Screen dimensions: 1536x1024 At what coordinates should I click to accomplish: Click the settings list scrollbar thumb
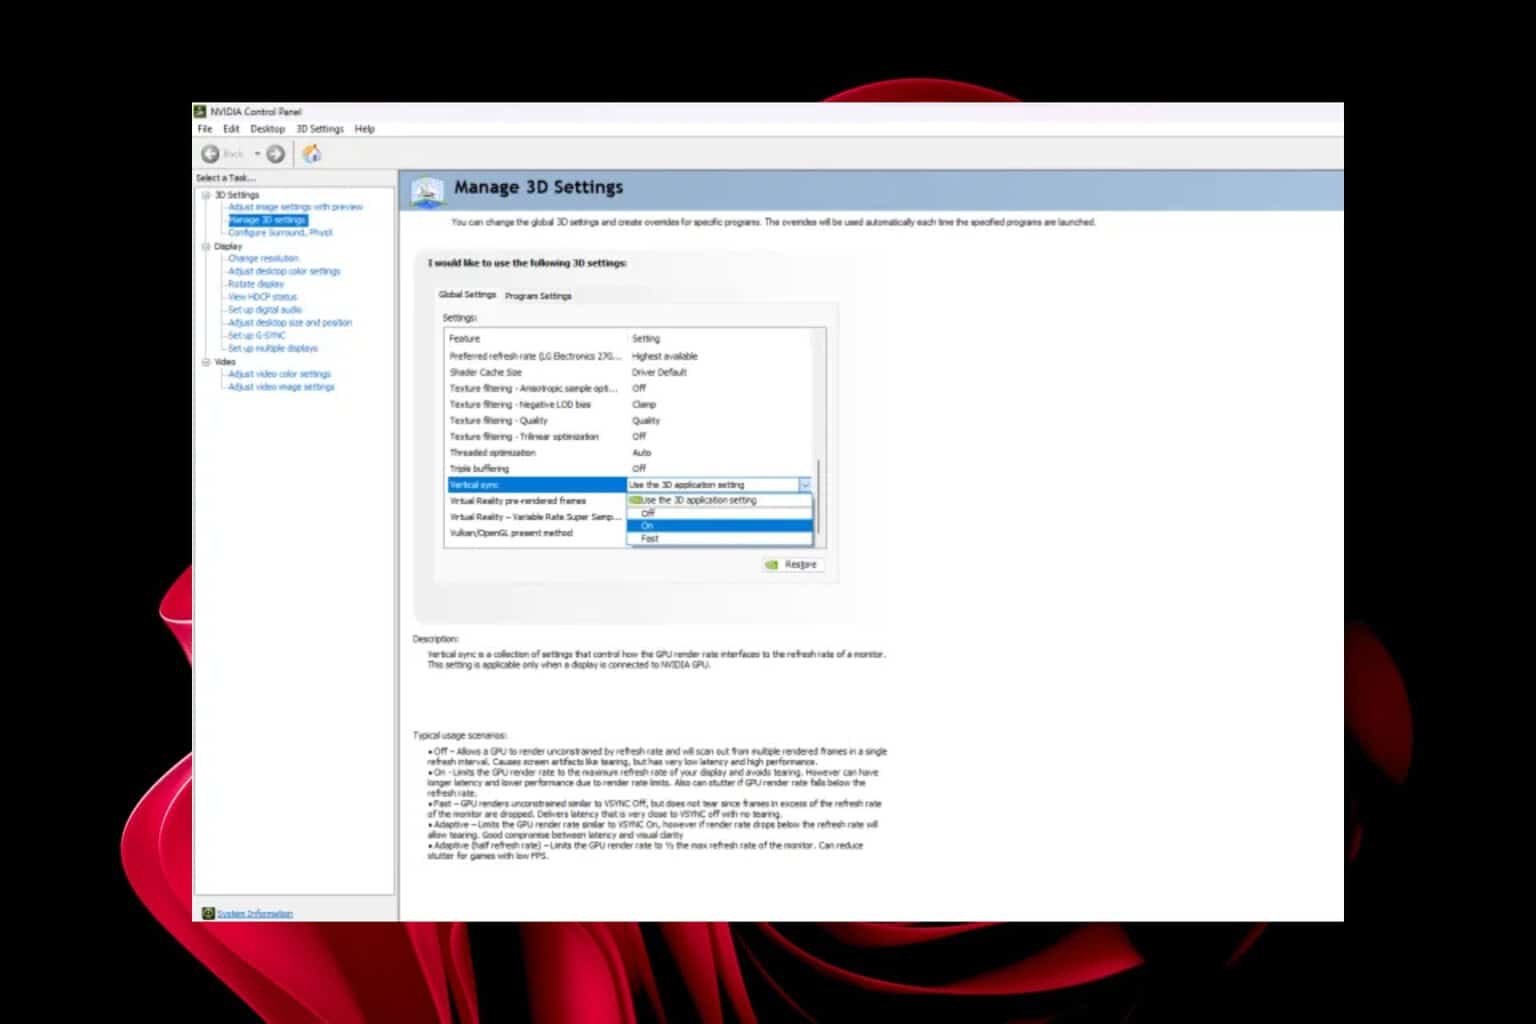tap(819, 497)
